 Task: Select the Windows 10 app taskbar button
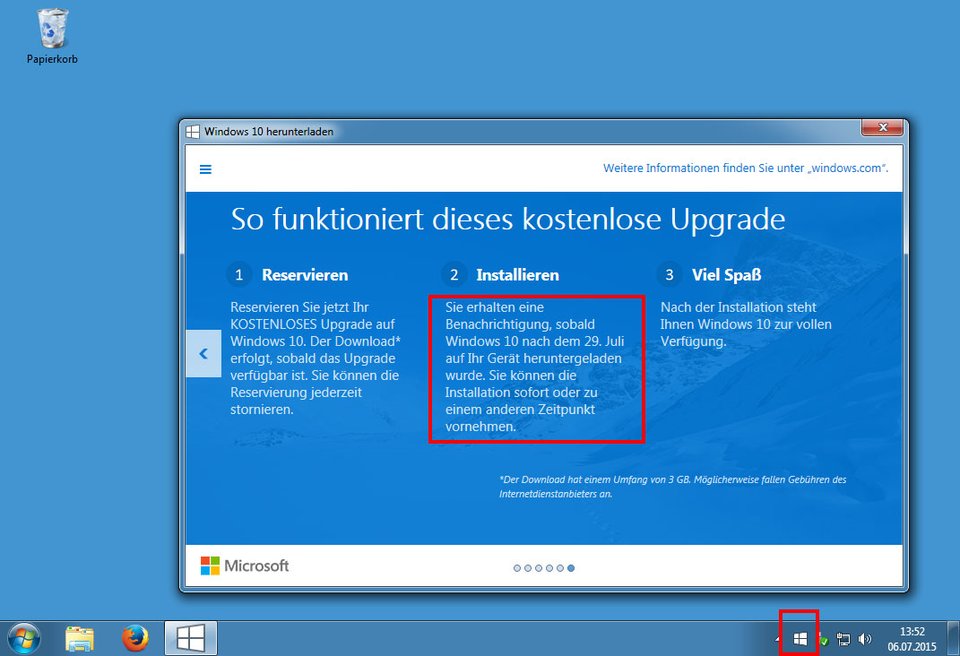[190, 638]
